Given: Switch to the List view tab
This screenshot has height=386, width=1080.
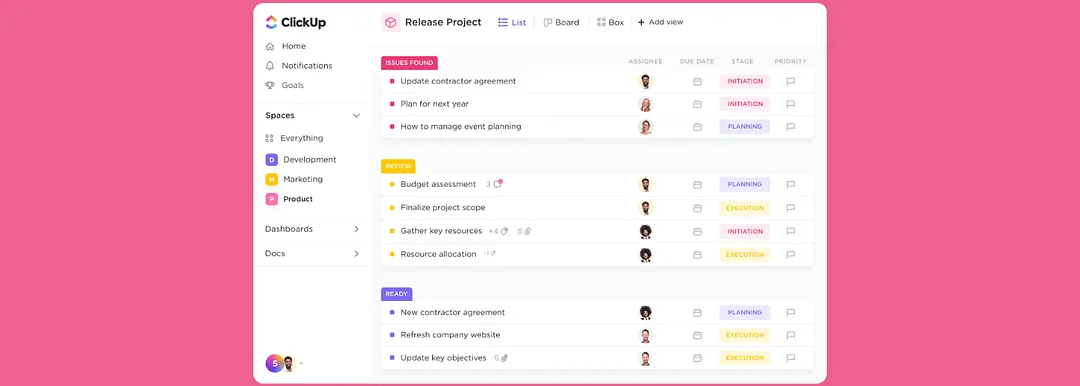Looking at the screenshot, I should tap(512, 22).
